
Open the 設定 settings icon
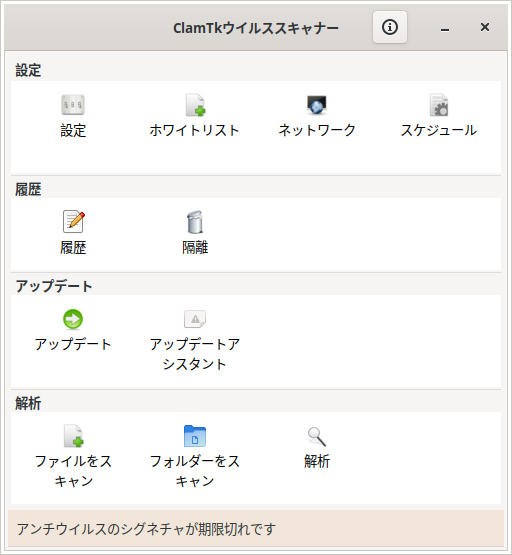coord(73,105)
